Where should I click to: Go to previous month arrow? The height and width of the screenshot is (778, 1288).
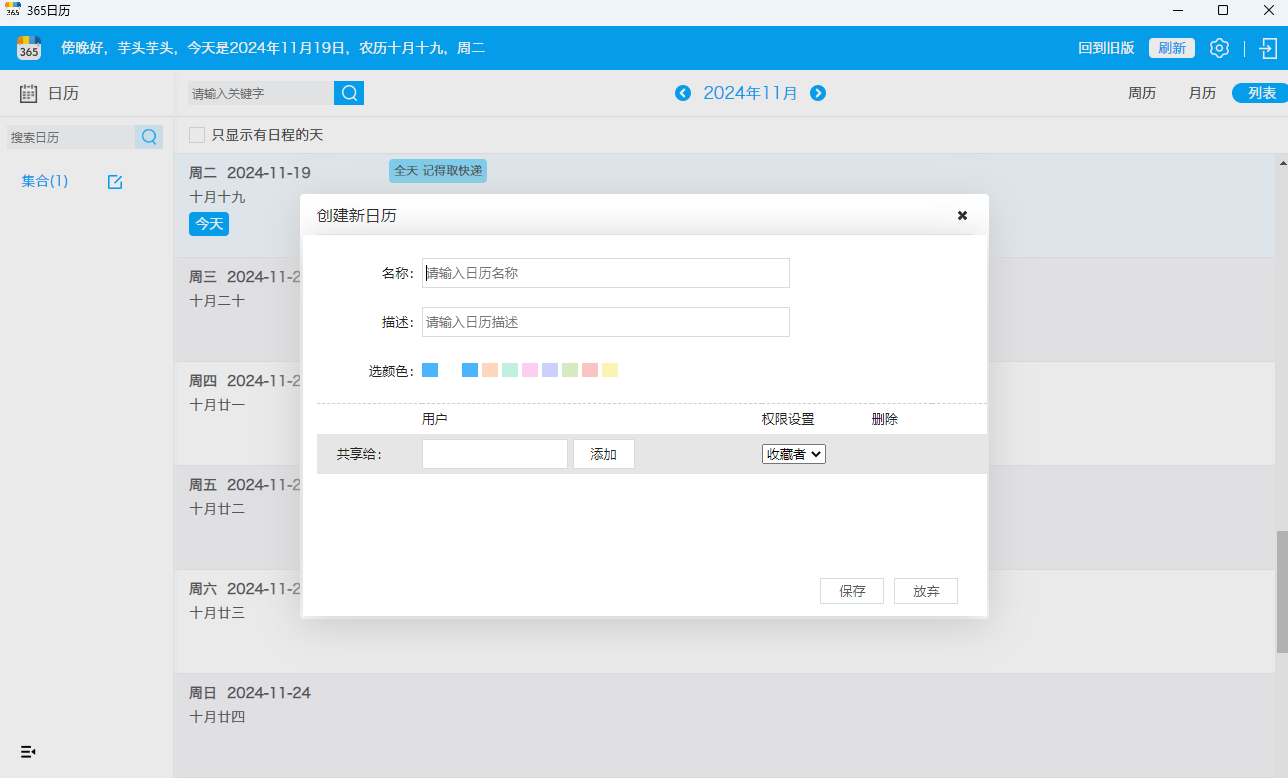pos(683,93)
